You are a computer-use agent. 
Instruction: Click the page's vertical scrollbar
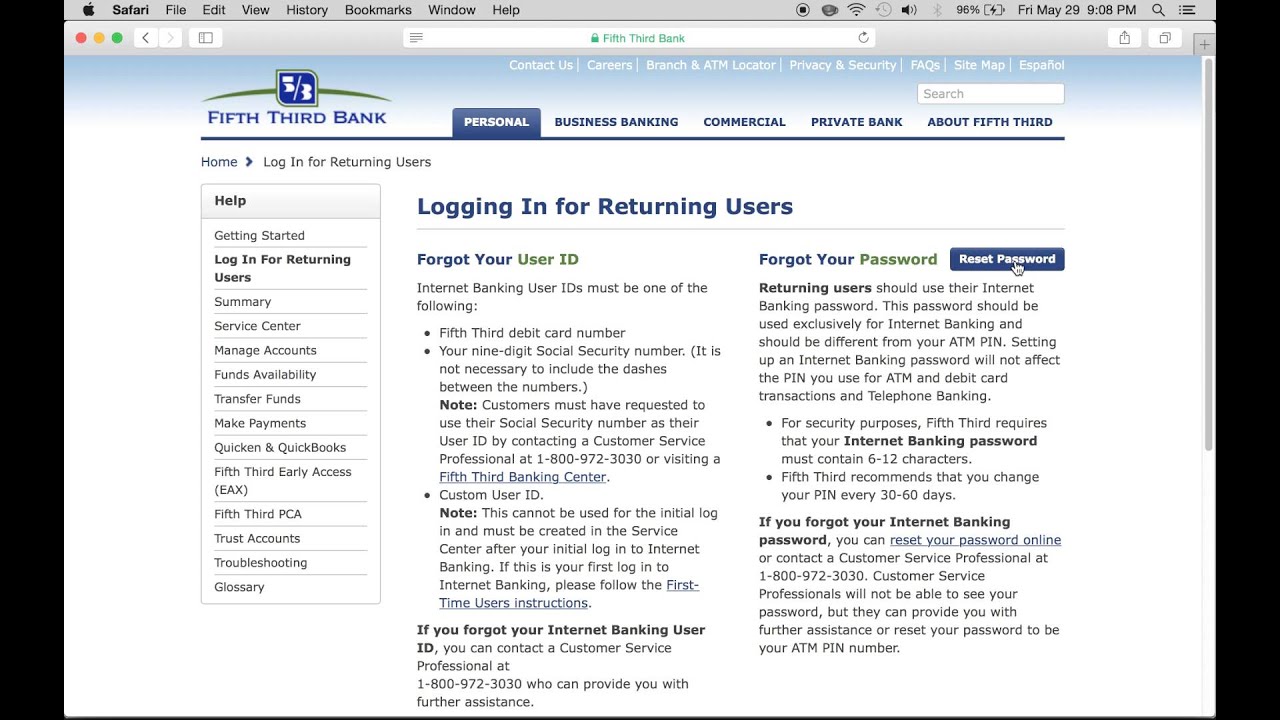tap(1208, 254)
